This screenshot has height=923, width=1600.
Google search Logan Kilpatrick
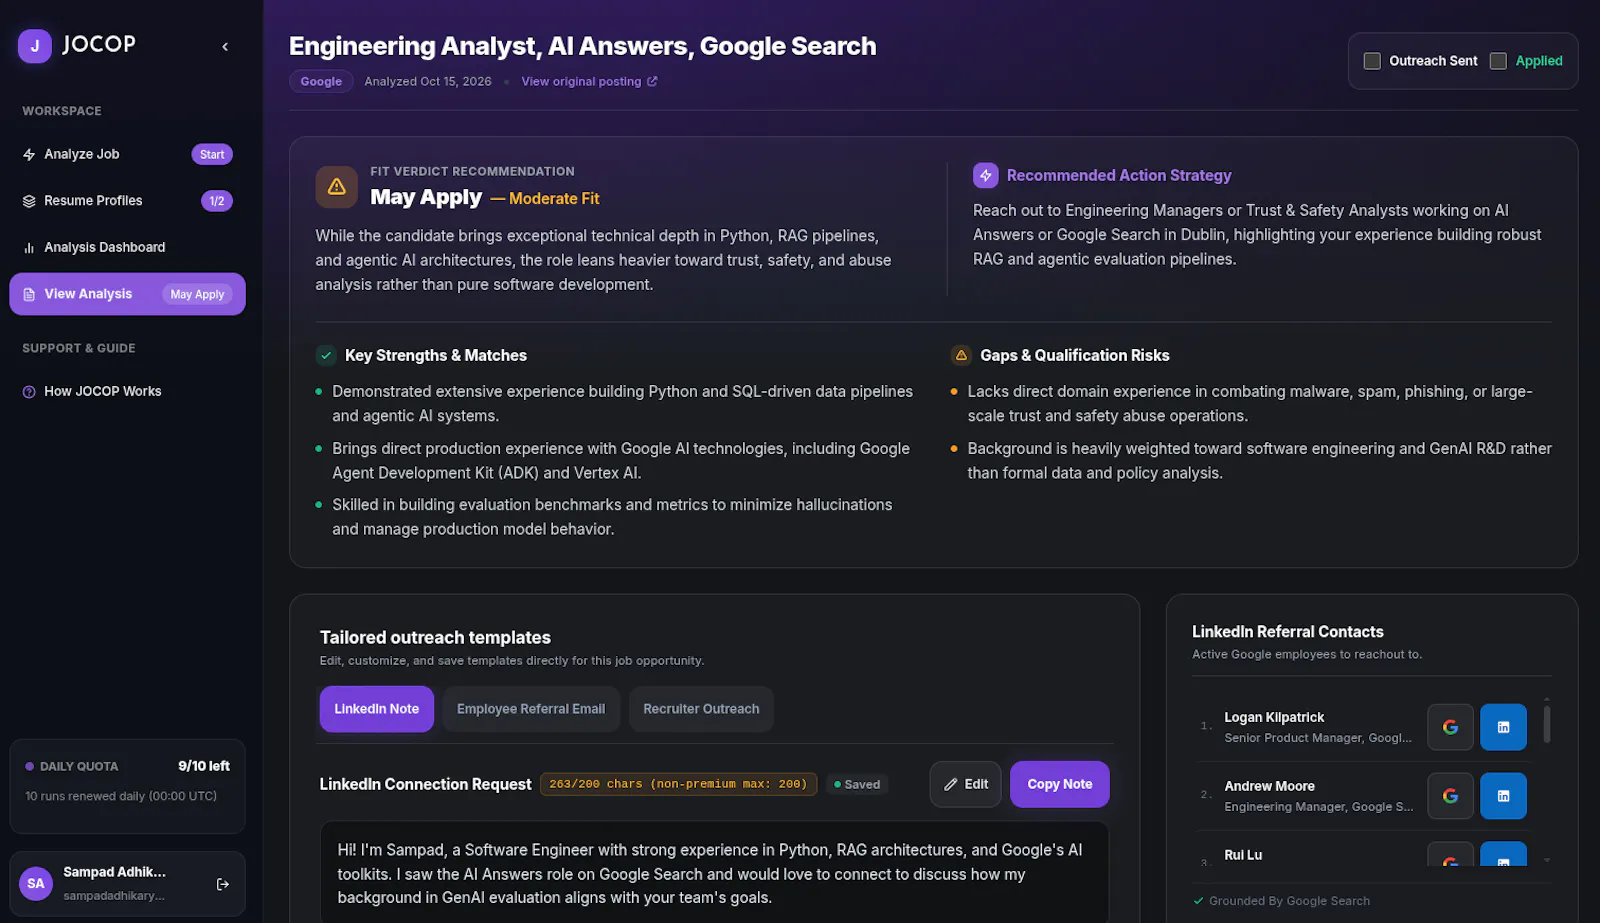[1451, 727]
